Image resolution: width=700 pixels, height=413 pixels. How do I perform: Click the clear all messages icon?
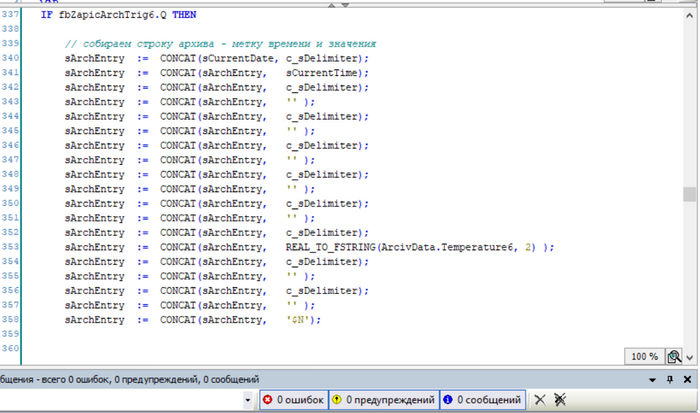point(560,400)
